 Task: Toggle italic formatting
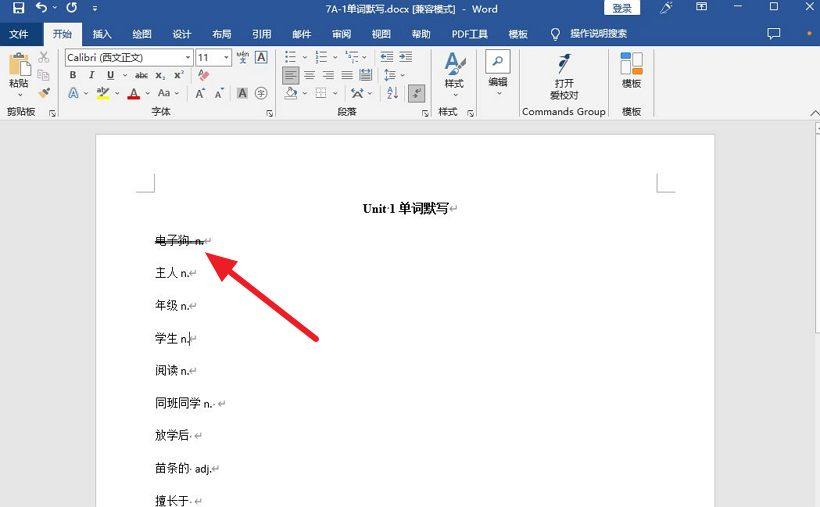tap(92, 75)
